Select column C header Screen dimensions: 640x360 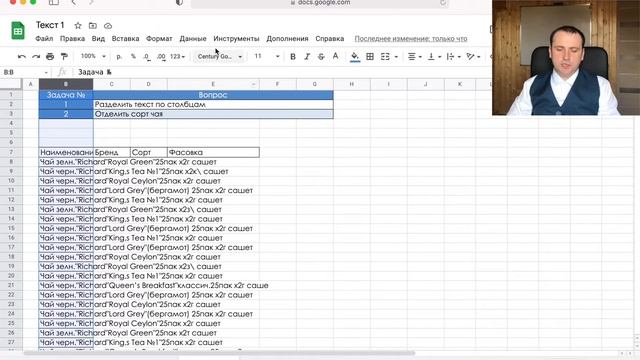(111, 84)
